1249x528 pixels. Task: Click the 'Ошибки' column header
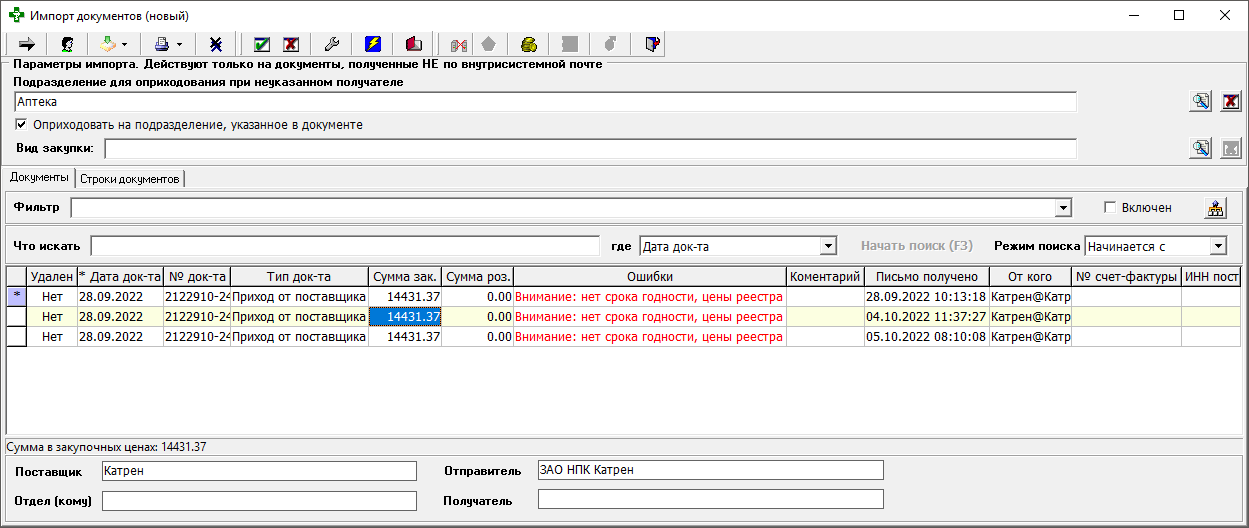pyautogui.click(x=649, y=277)
